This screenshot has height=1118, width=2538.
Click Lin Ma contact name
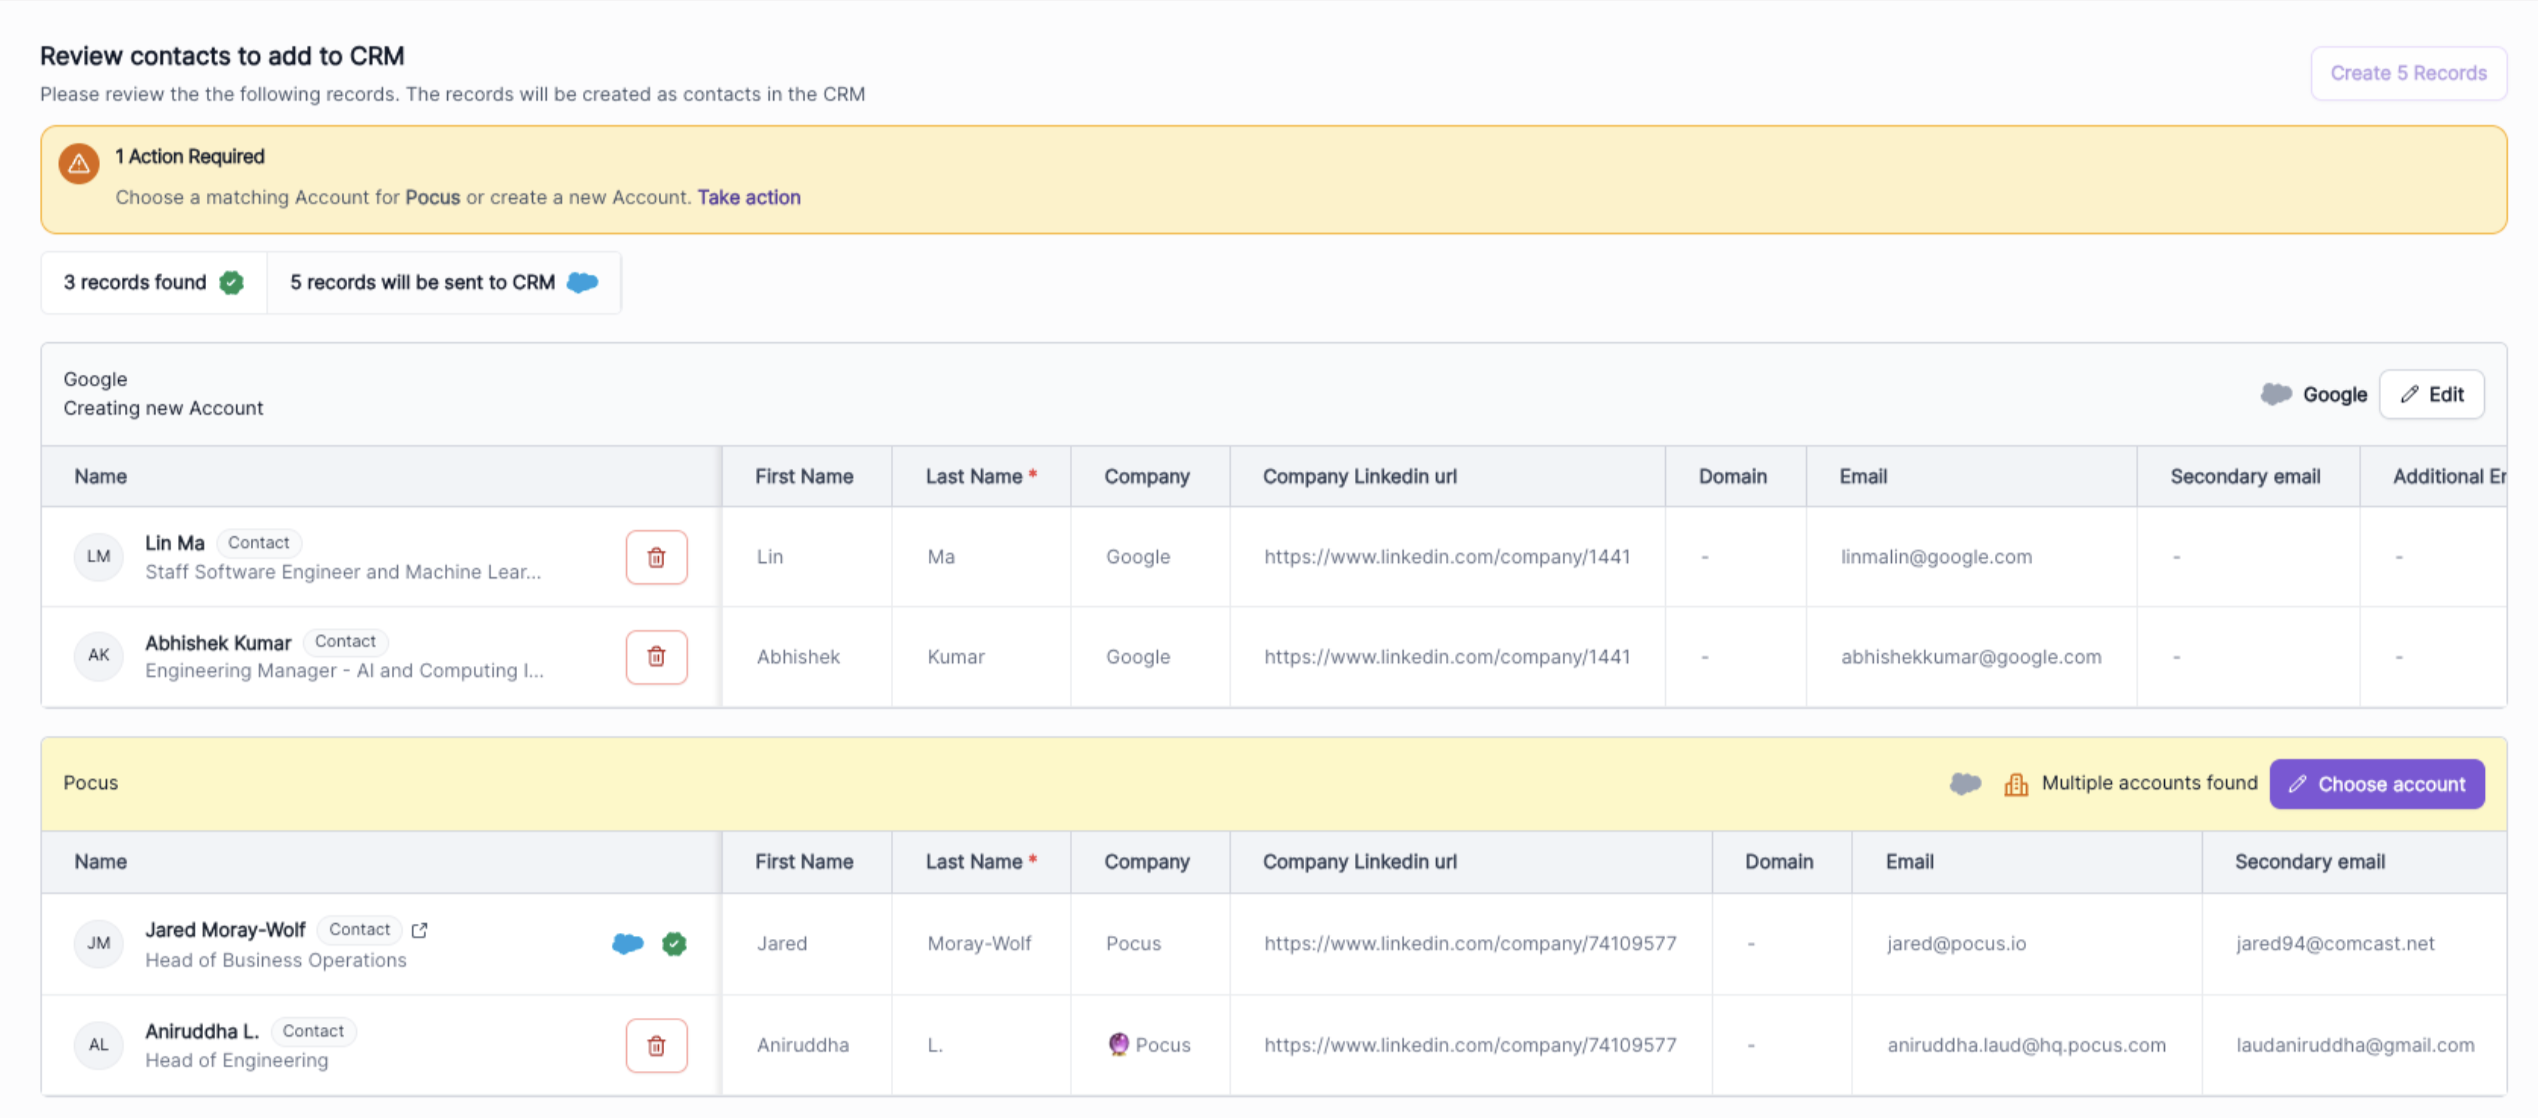tap(174, 543)
